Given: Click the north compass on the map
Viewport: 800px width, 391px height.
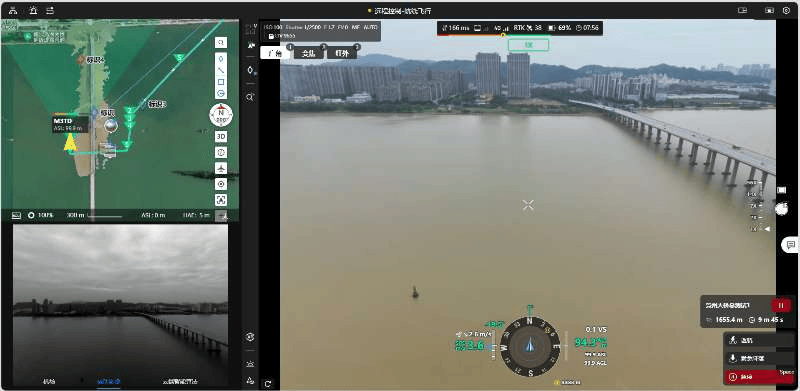Looking at the screenshot, I should 221,115.
